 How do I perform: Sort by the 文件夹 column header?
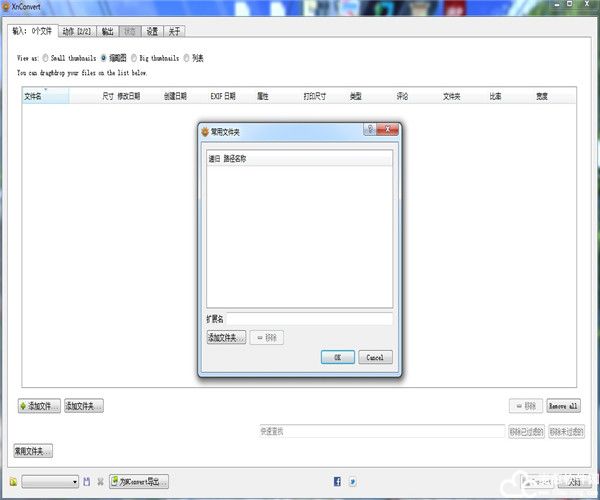(452, 96)
